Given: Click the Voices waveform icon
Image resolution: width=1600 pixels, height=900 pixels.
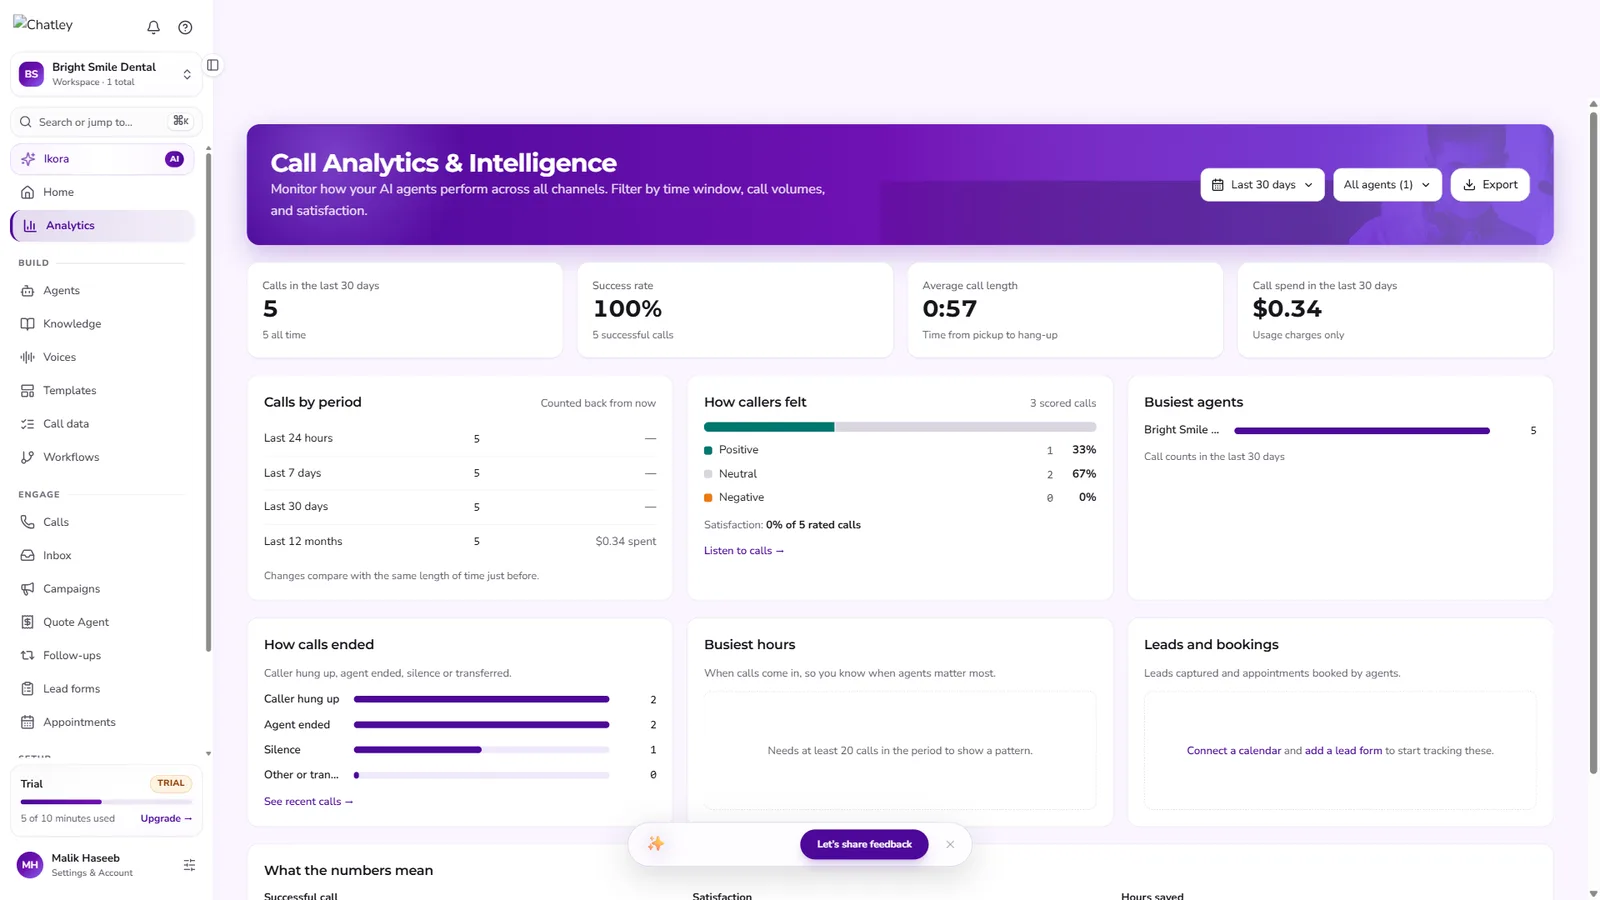Looking at the screenshot, I should [x=28, y=357].
